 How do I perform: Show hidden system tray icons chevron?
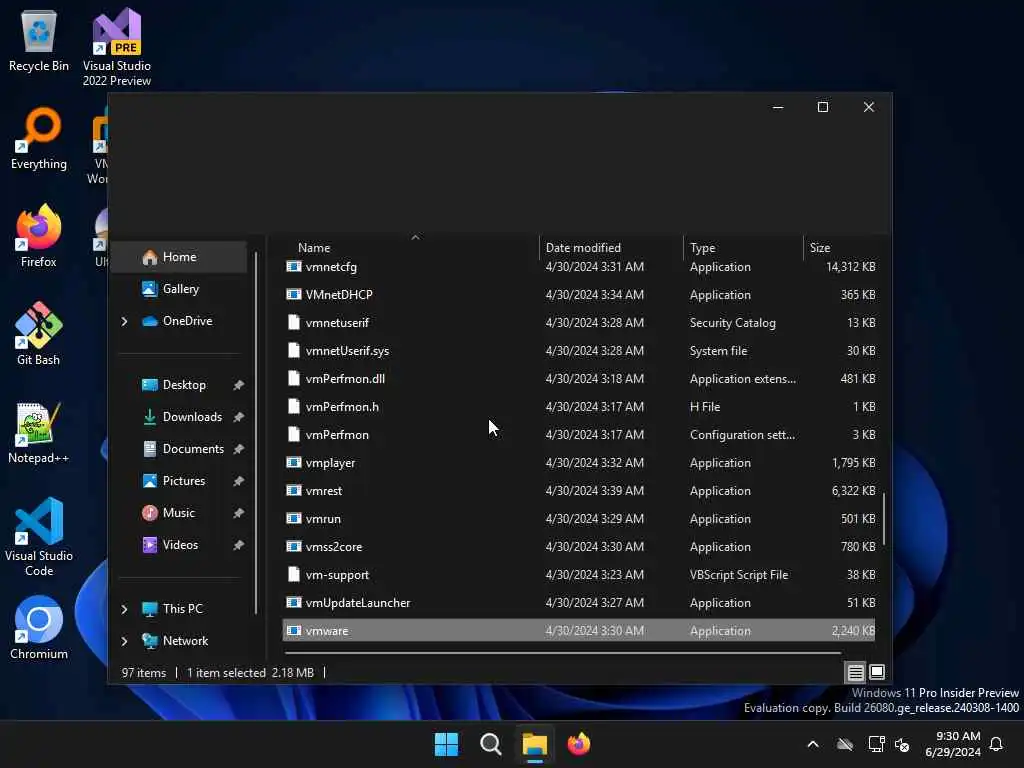[813, 744]
